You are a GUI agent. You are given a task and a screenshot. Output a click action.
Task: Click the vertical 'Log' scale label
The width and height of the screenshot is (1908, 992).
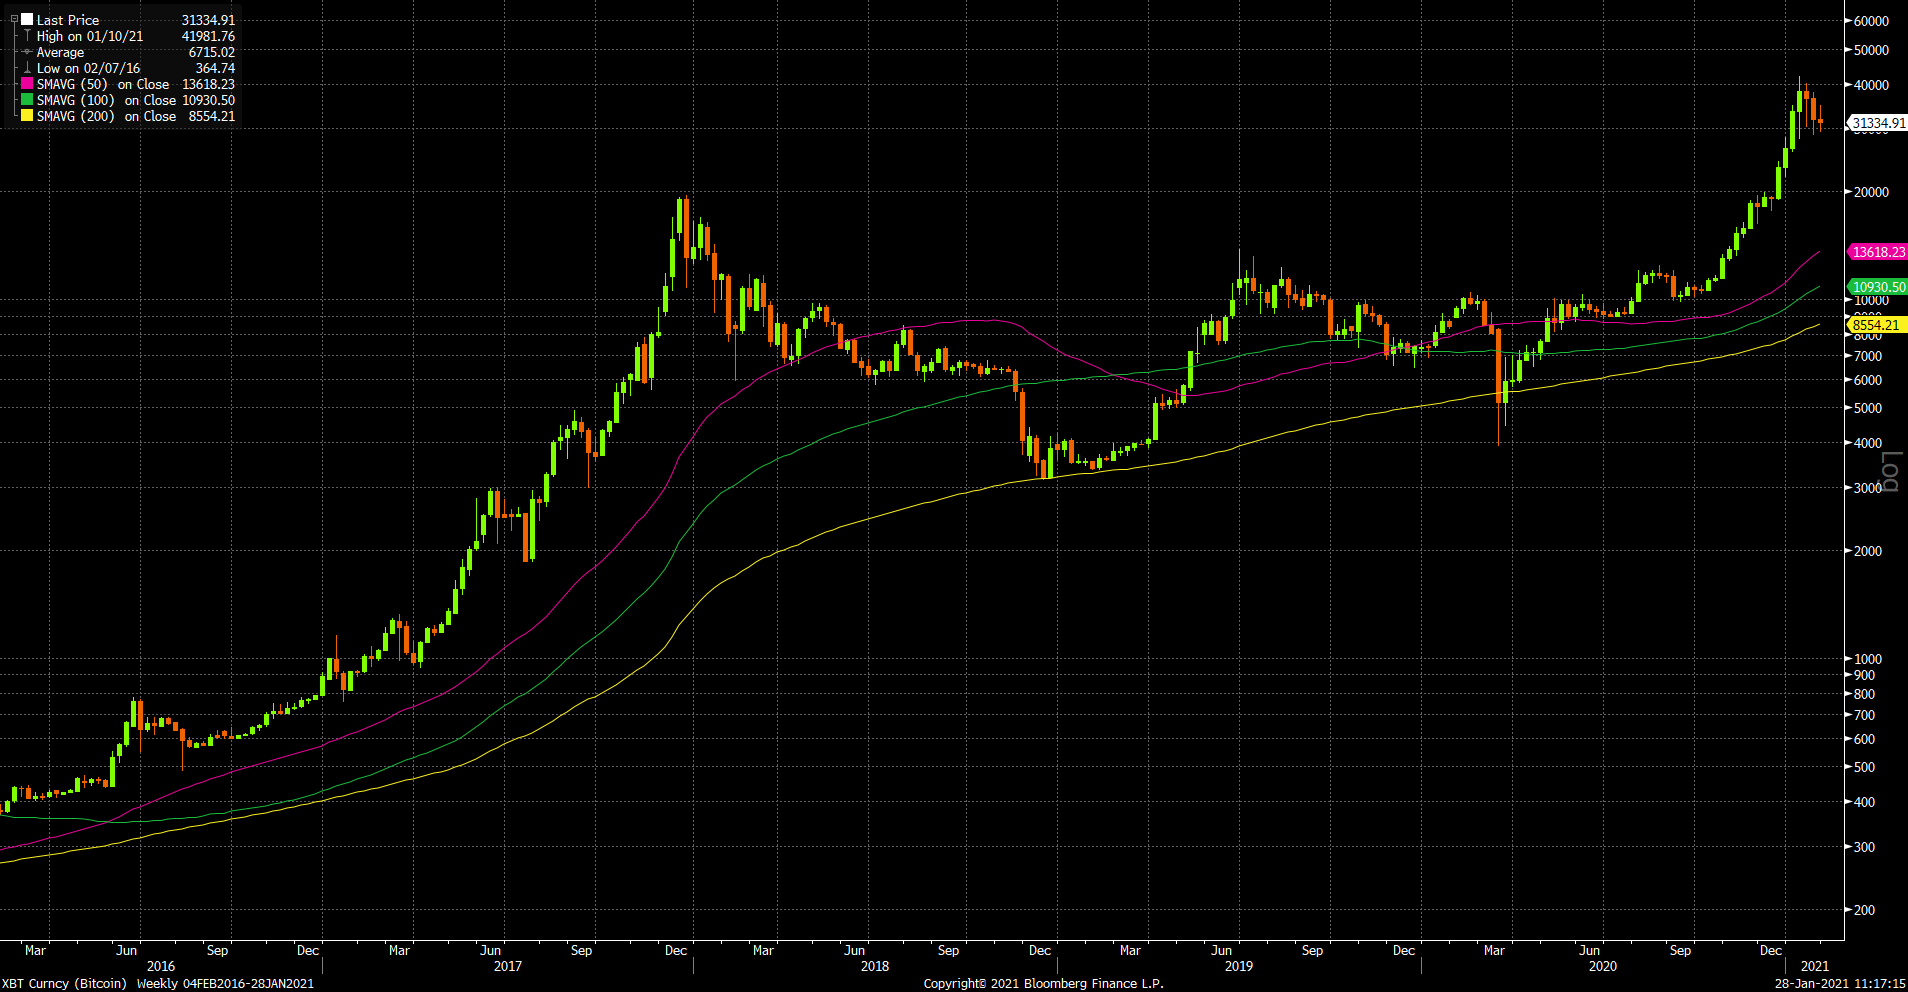click(1890, 471)
